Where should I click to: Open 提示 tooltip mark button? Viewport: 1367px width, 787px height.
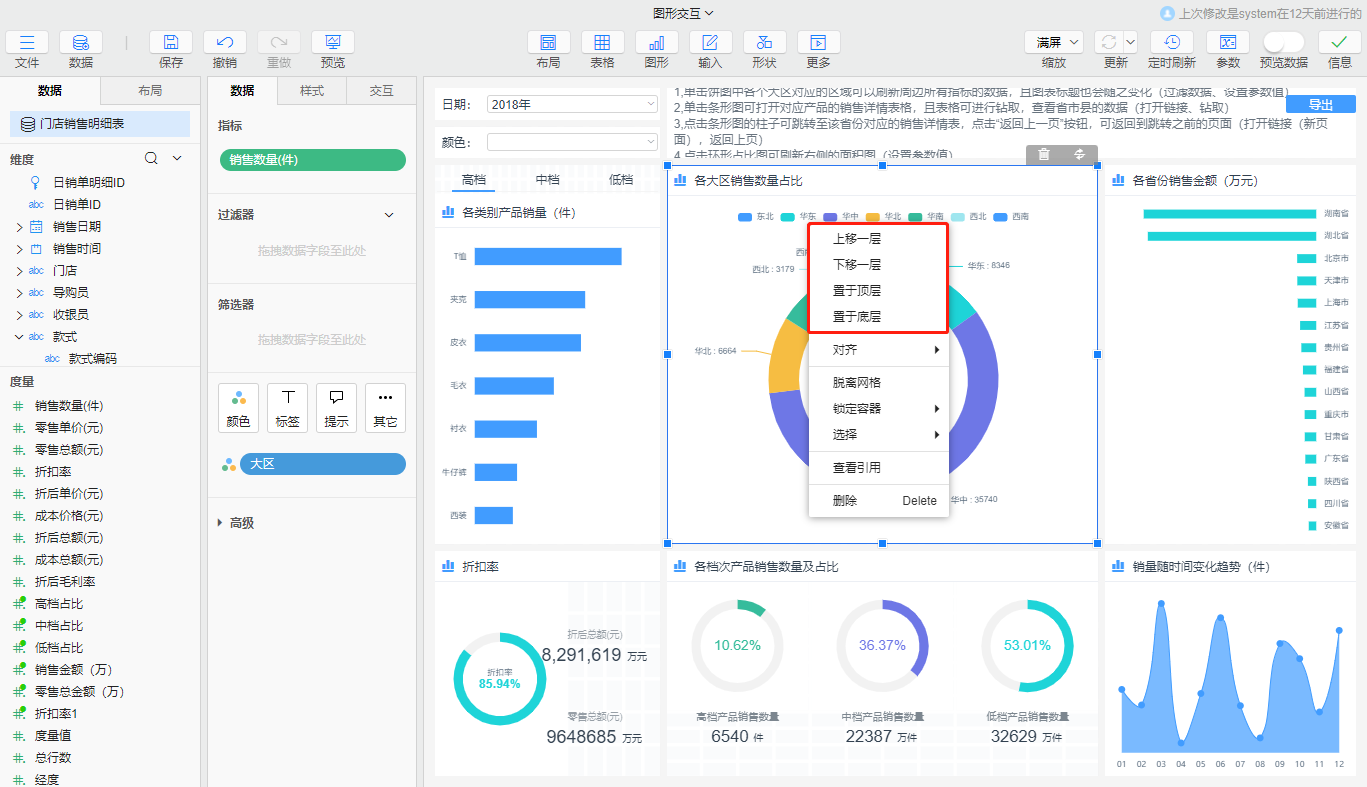pos(336,408)
